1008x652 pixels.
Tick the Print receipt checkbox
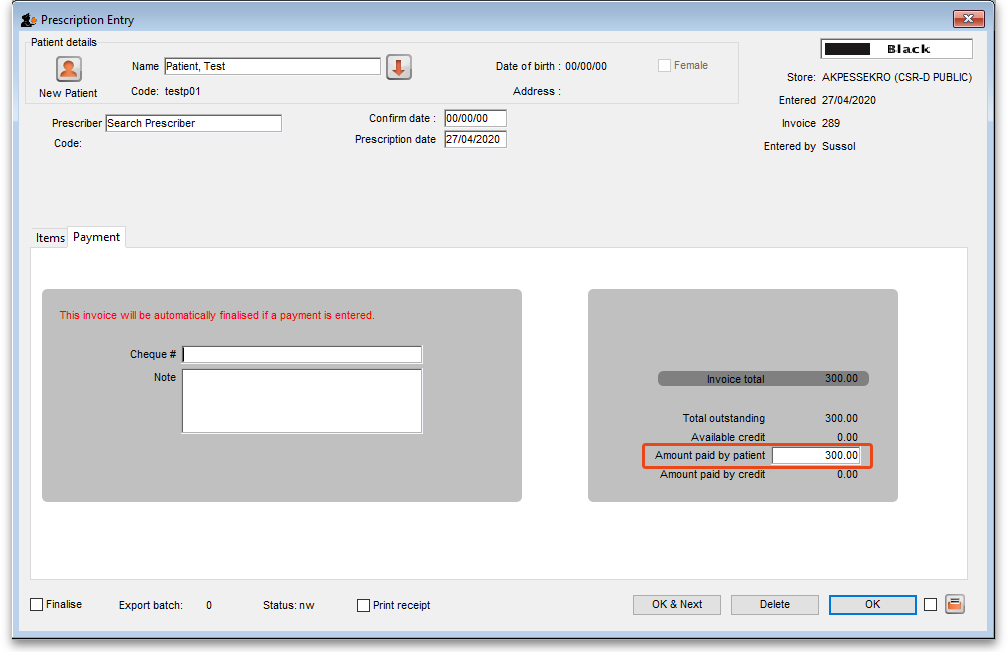(364, 605)
